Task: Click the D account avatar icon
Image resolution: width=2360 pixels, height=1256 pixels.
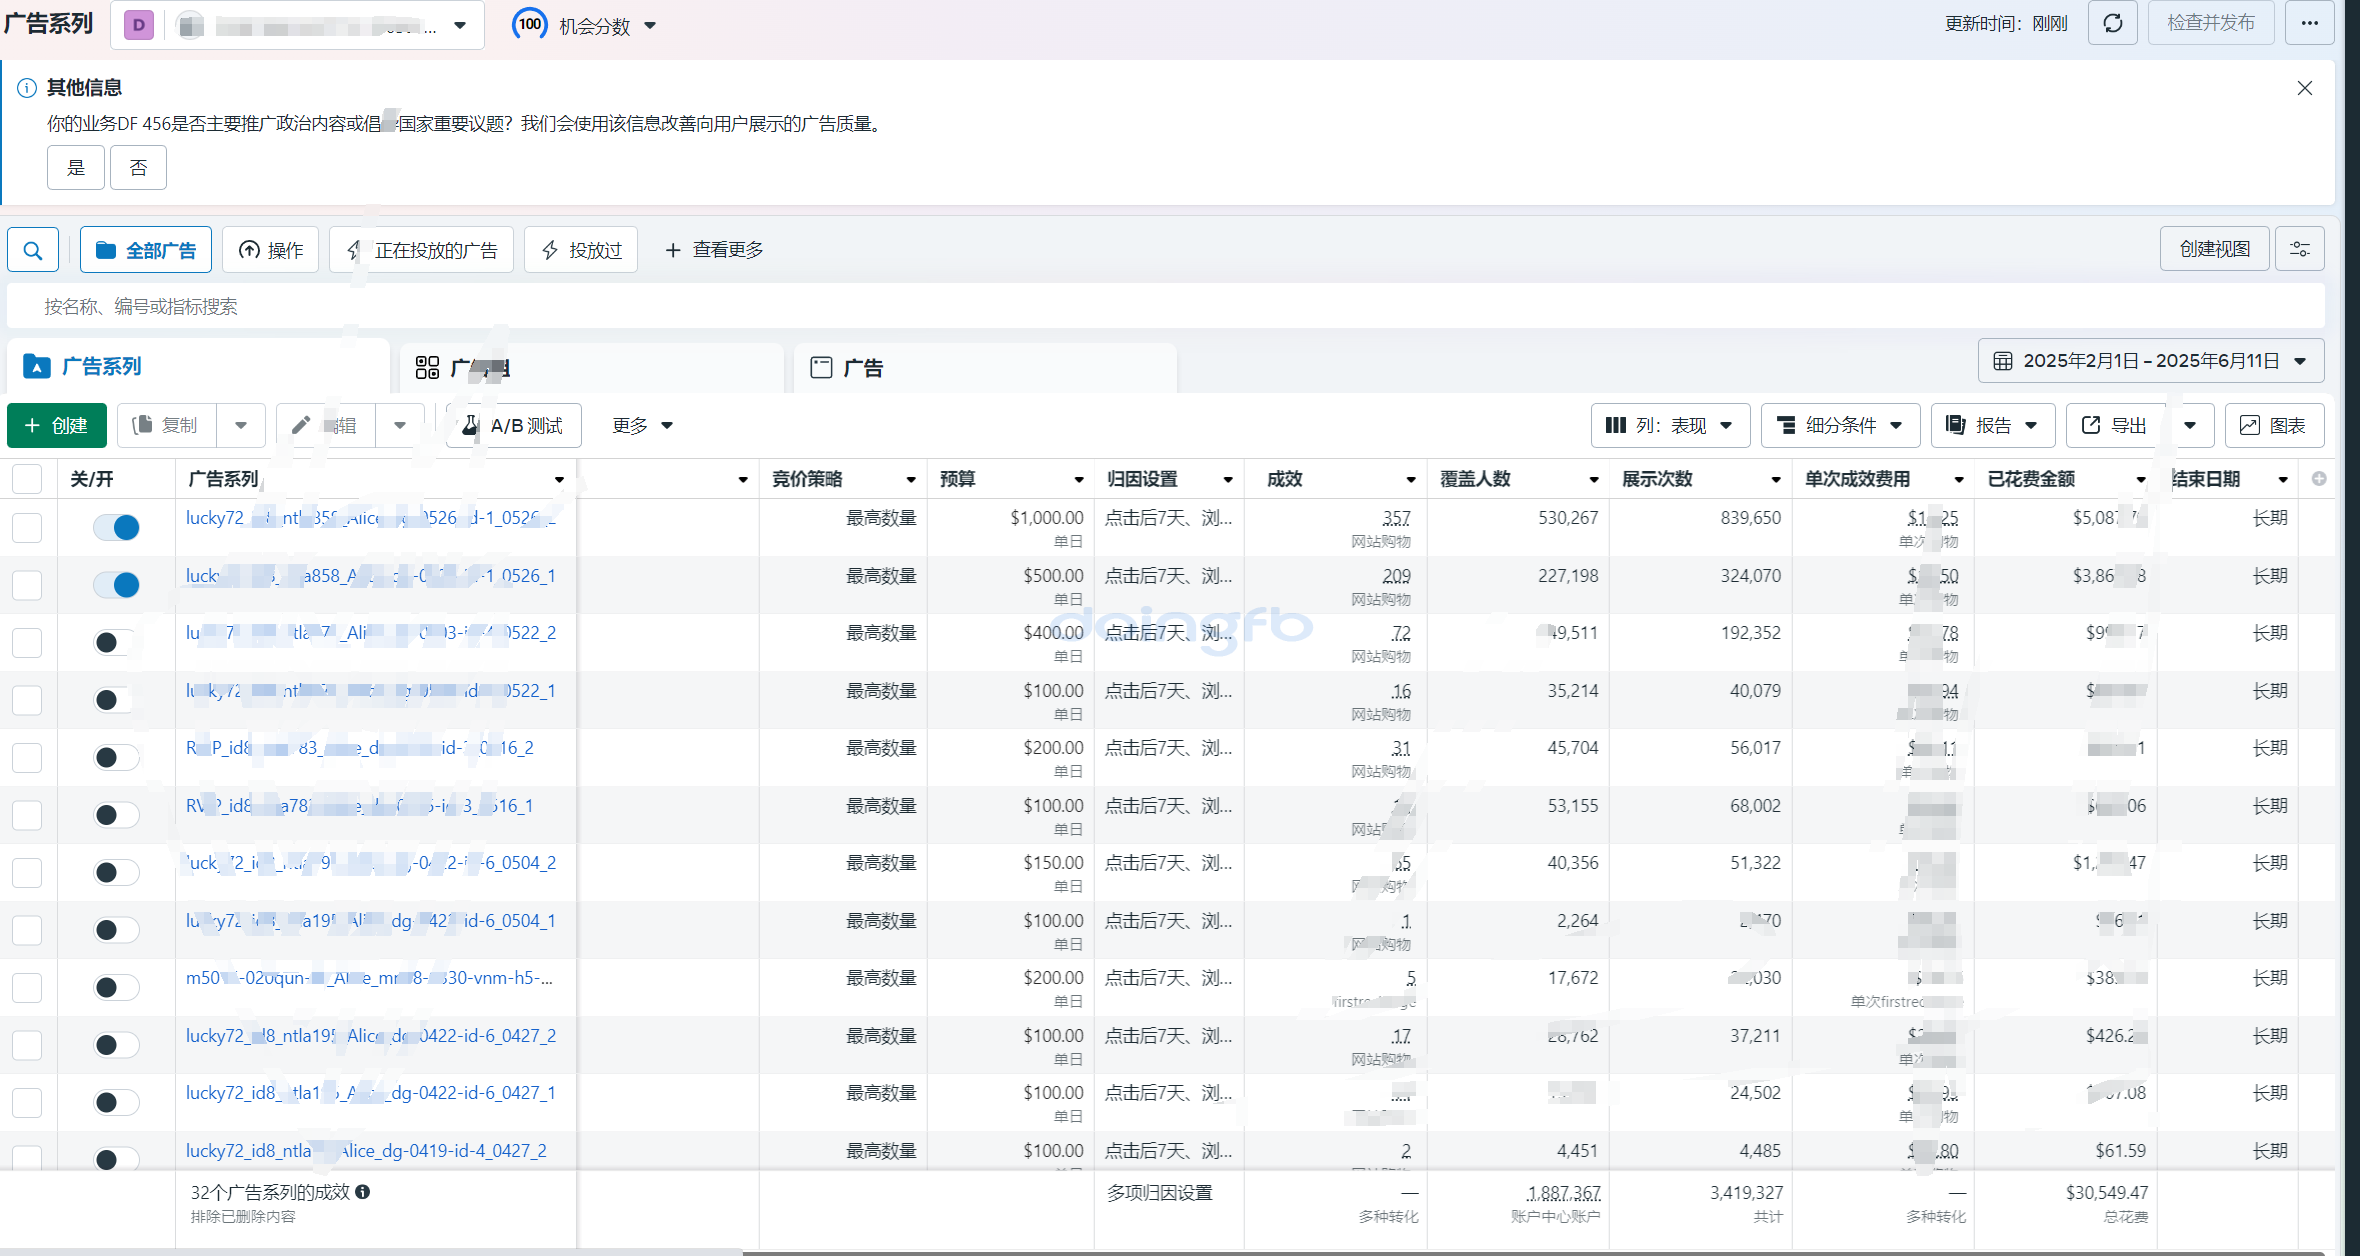Action: pos(139,25)
